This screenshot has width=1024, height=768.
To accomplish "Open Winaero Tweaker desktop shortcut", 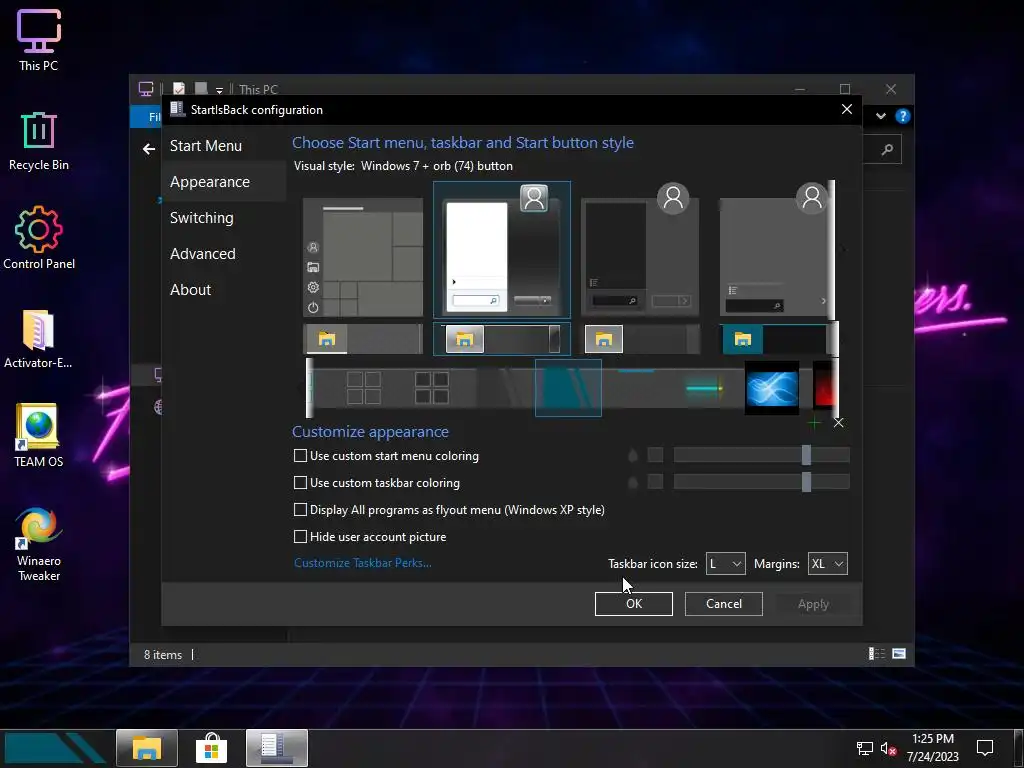I will pos(39,544).
